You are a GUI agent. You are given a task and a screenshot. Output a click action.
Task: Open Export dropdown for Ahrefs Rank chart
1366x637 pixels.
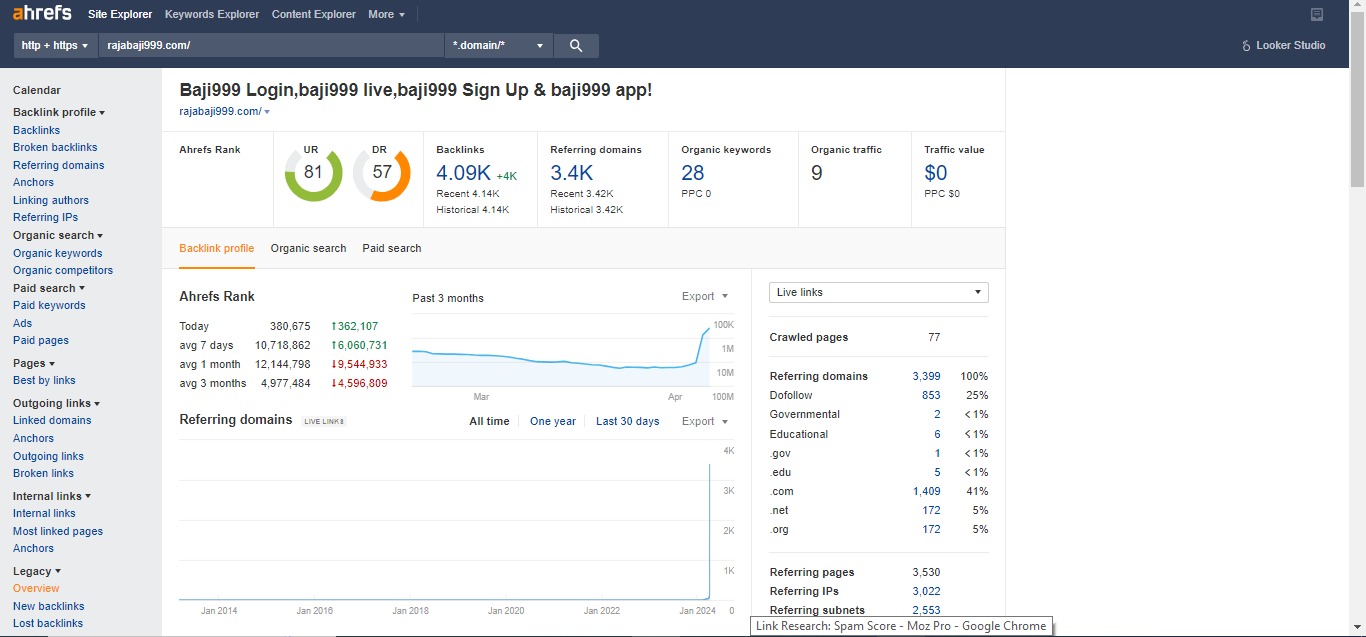coord(704,297)
